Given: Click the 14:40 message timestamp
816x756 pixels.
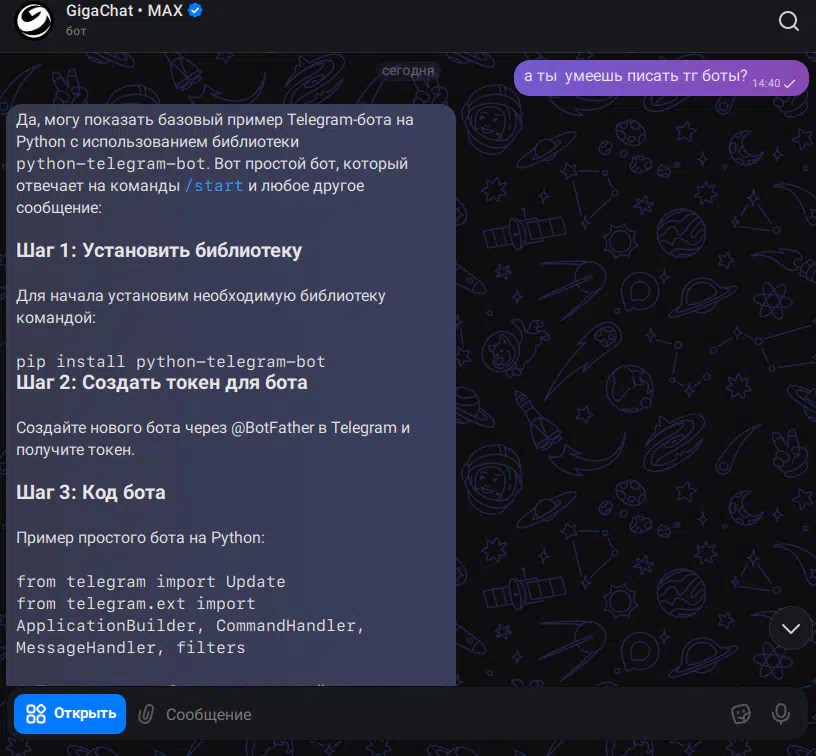Looking at the screenshot, I should 766,83.
